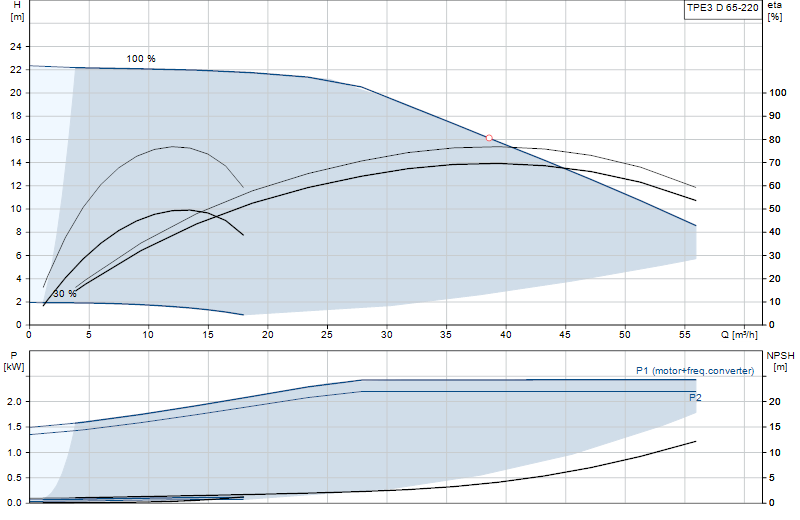Select 'P1 (motor+freq.converter)' curve label
This screenshot has height=520, width=800.
(x=695, y=371)
